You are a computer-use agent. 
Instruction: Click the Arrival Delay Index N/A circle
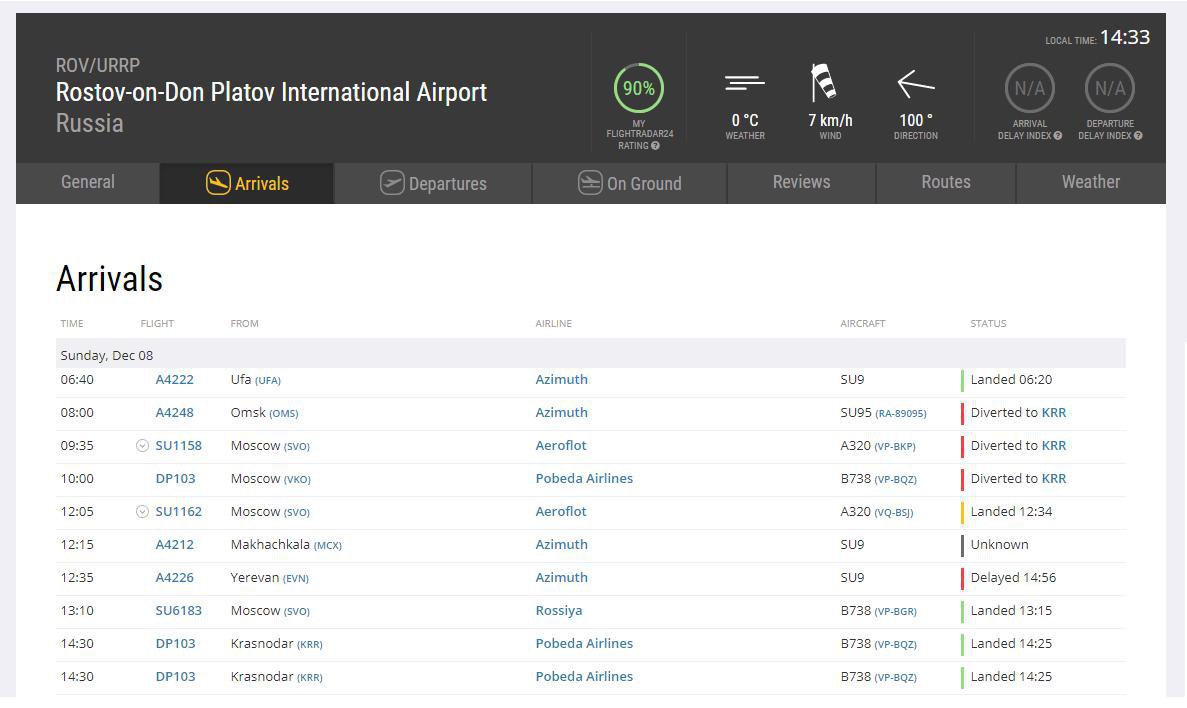1030,89
